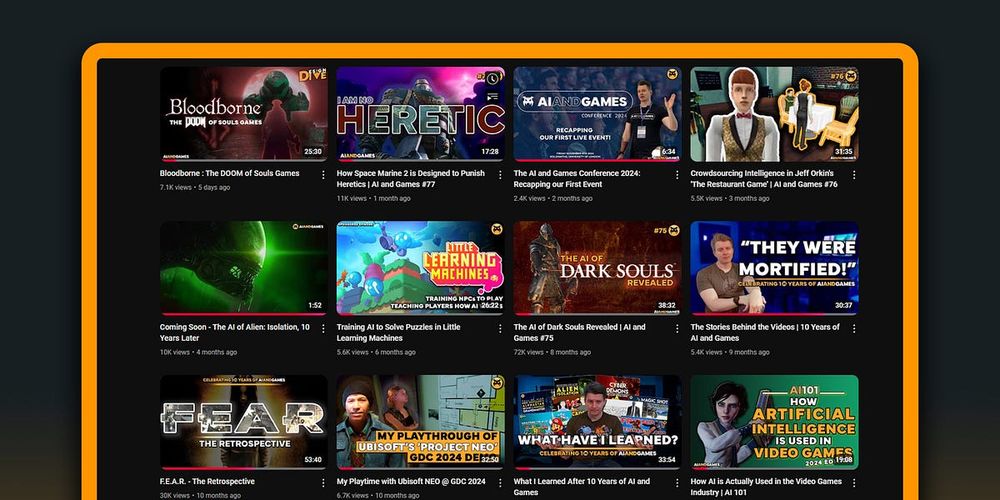Open three-dot menu for Little Learning Machines video

pyautogui.click(x=500, y=328)
